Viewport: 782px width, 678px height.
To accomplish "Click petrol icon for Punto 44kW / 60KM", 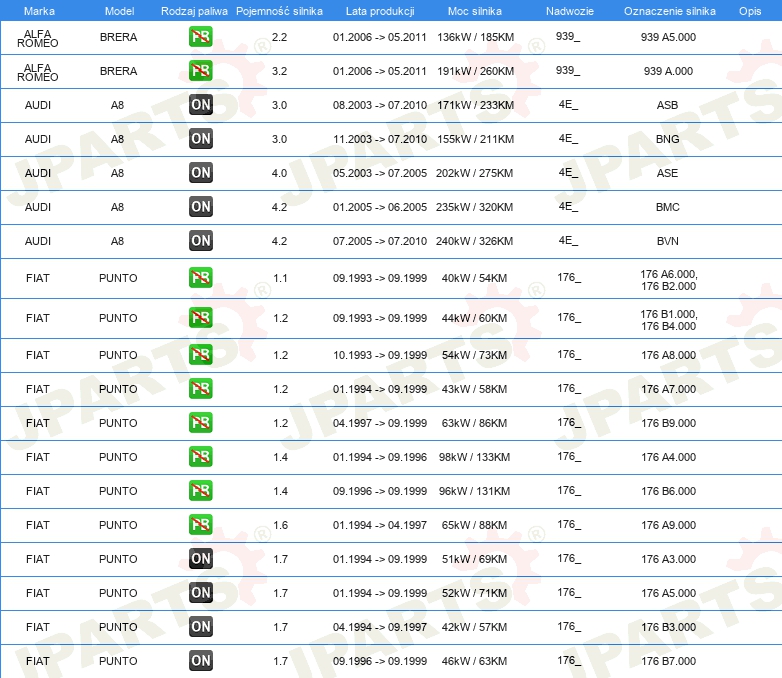I will (x=200, y=318).
